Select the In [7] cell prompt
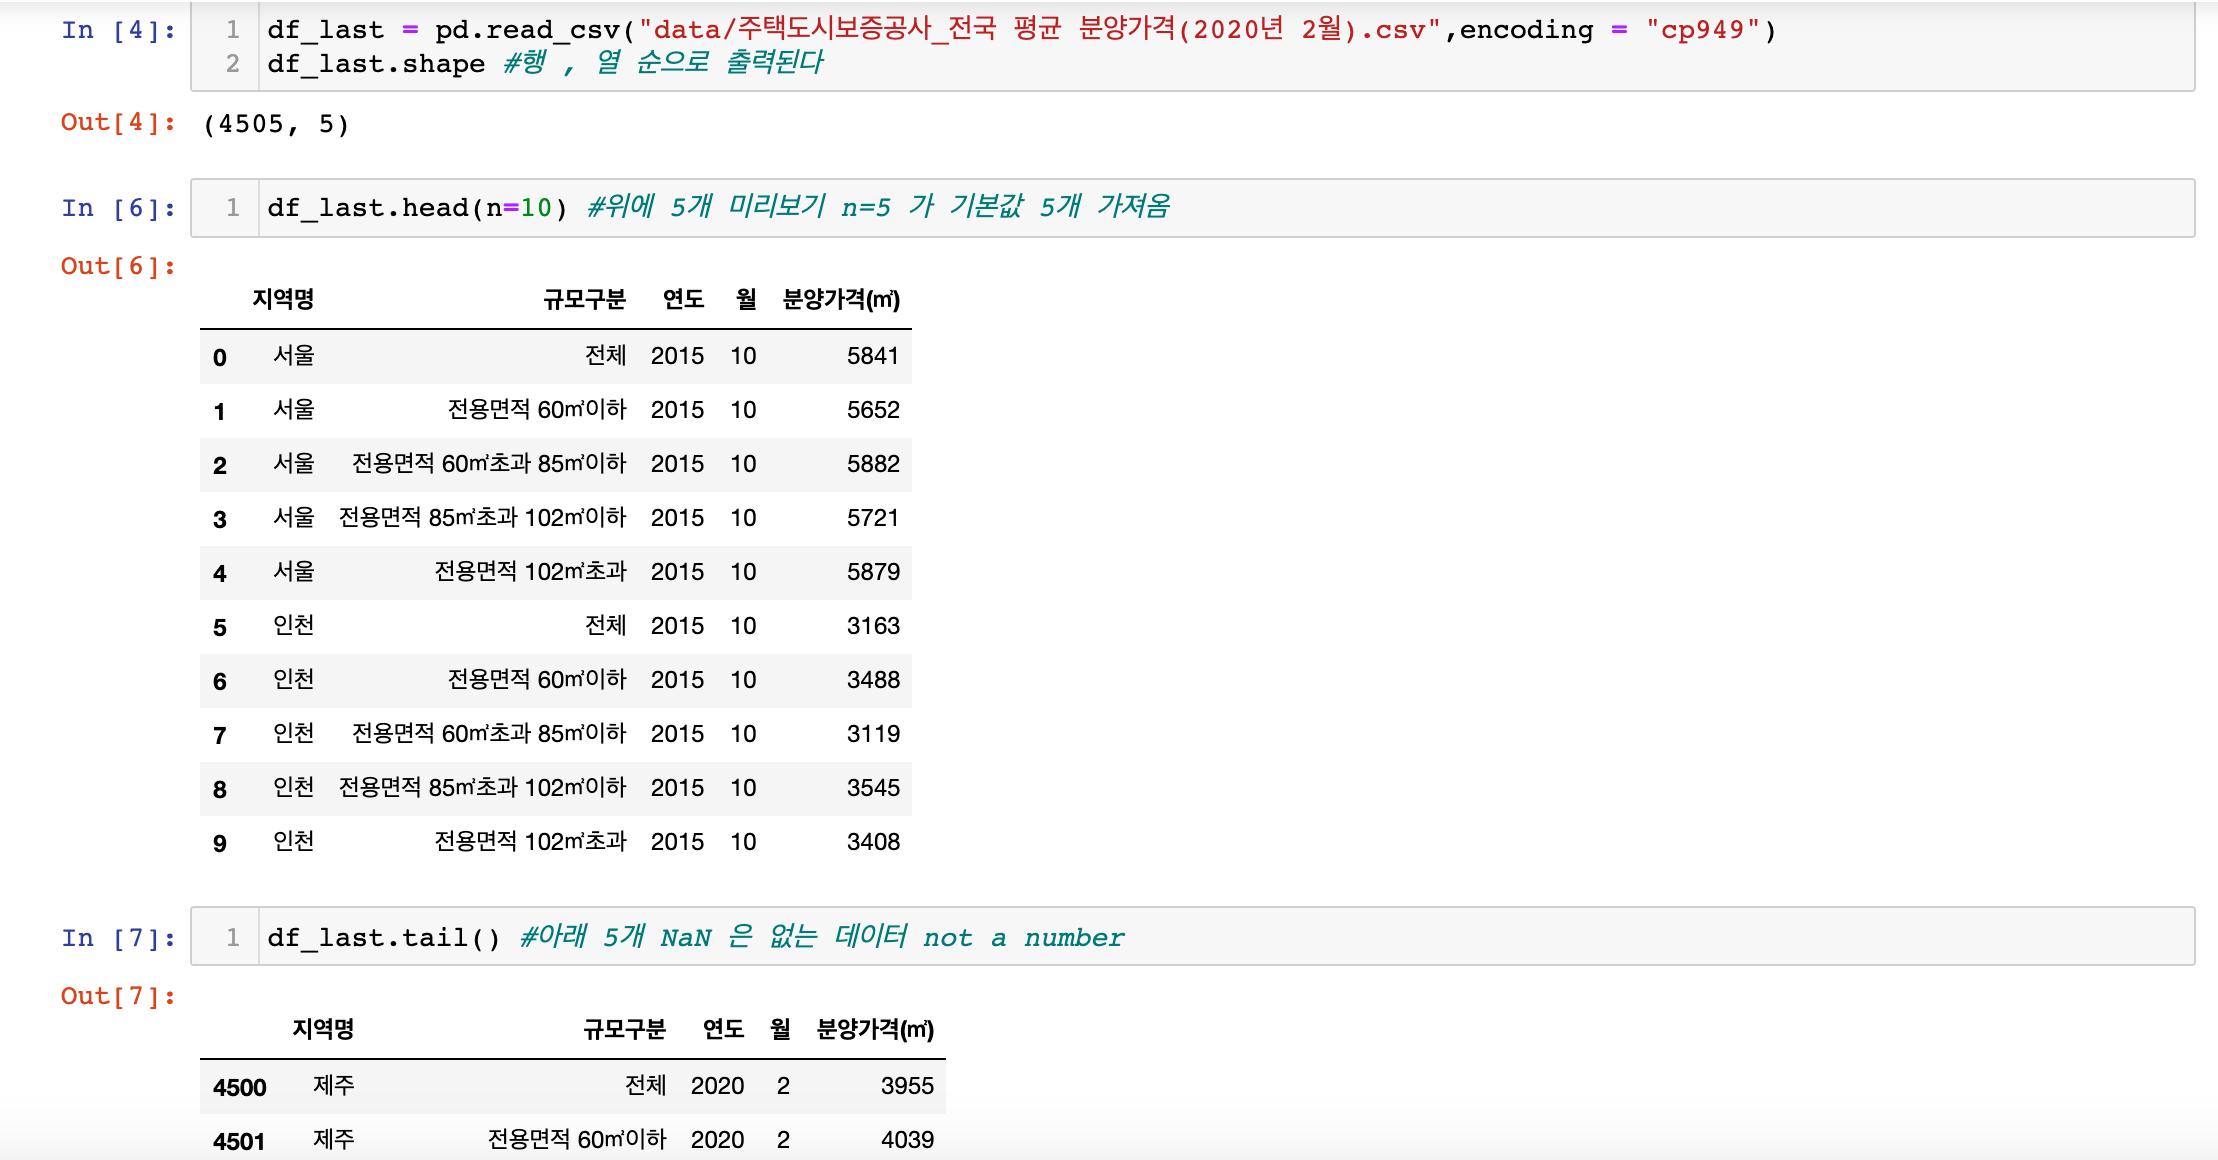2218x1160 pixels. (118, 938)
